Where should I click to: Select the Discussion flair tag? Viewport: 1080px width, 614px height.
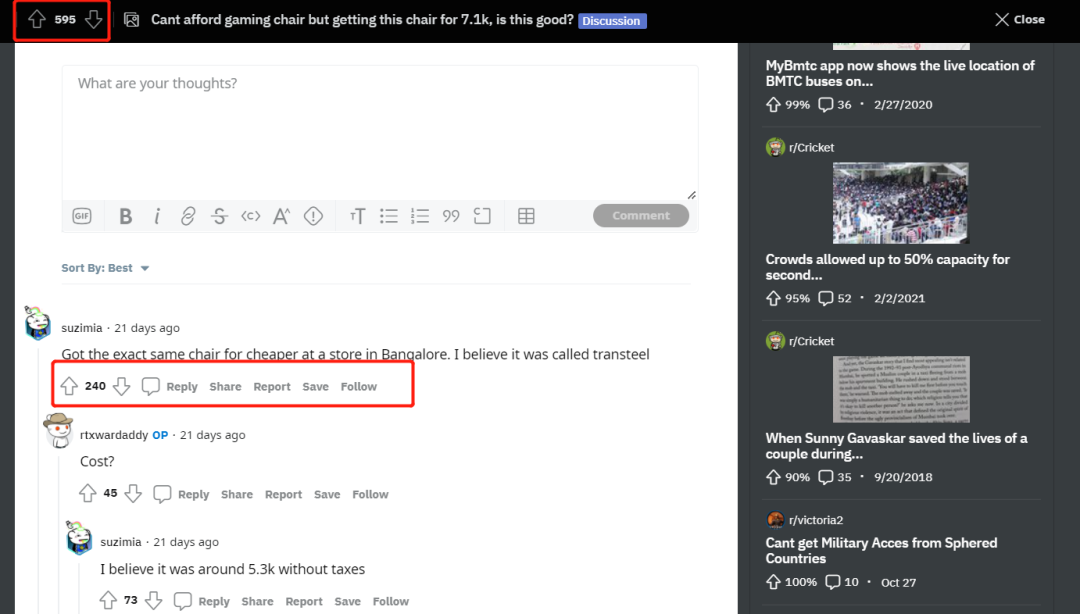[x=612, y=21]
